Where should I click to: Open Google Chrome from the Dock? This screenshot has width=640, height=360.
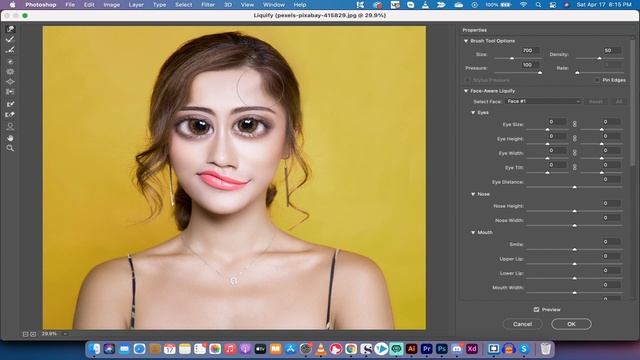click(x=351, y=349)
